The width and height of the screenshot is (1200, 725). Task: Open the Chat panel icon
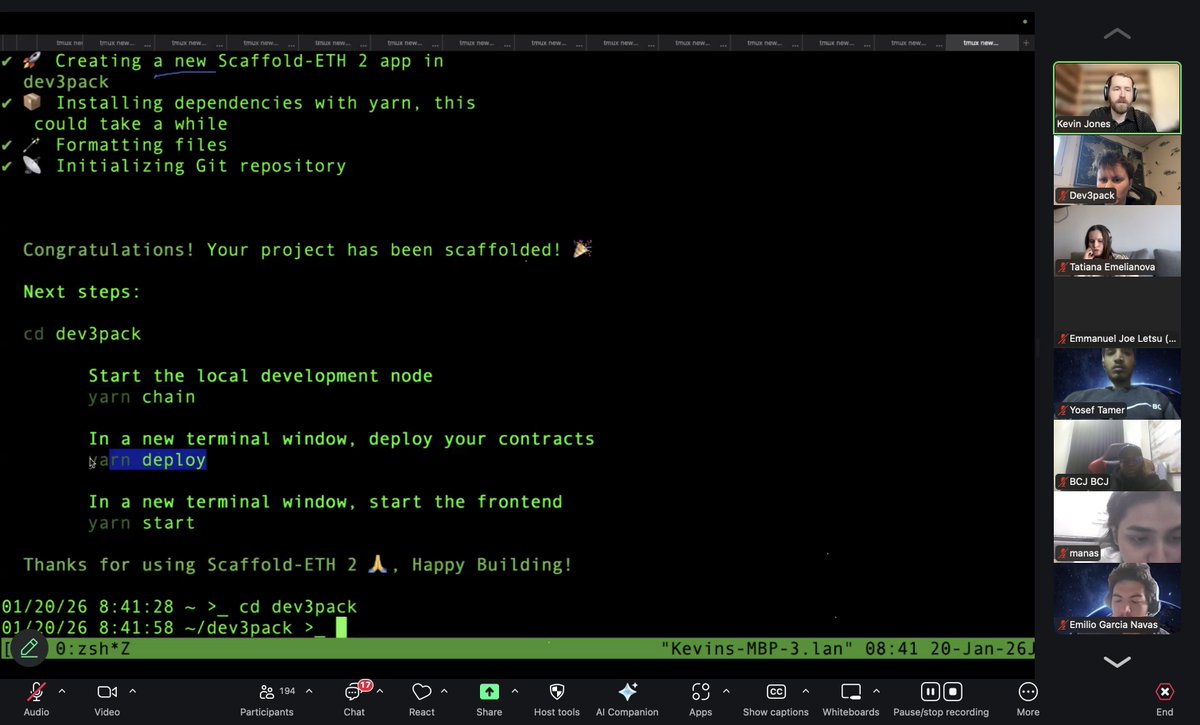tap(354, 691)
